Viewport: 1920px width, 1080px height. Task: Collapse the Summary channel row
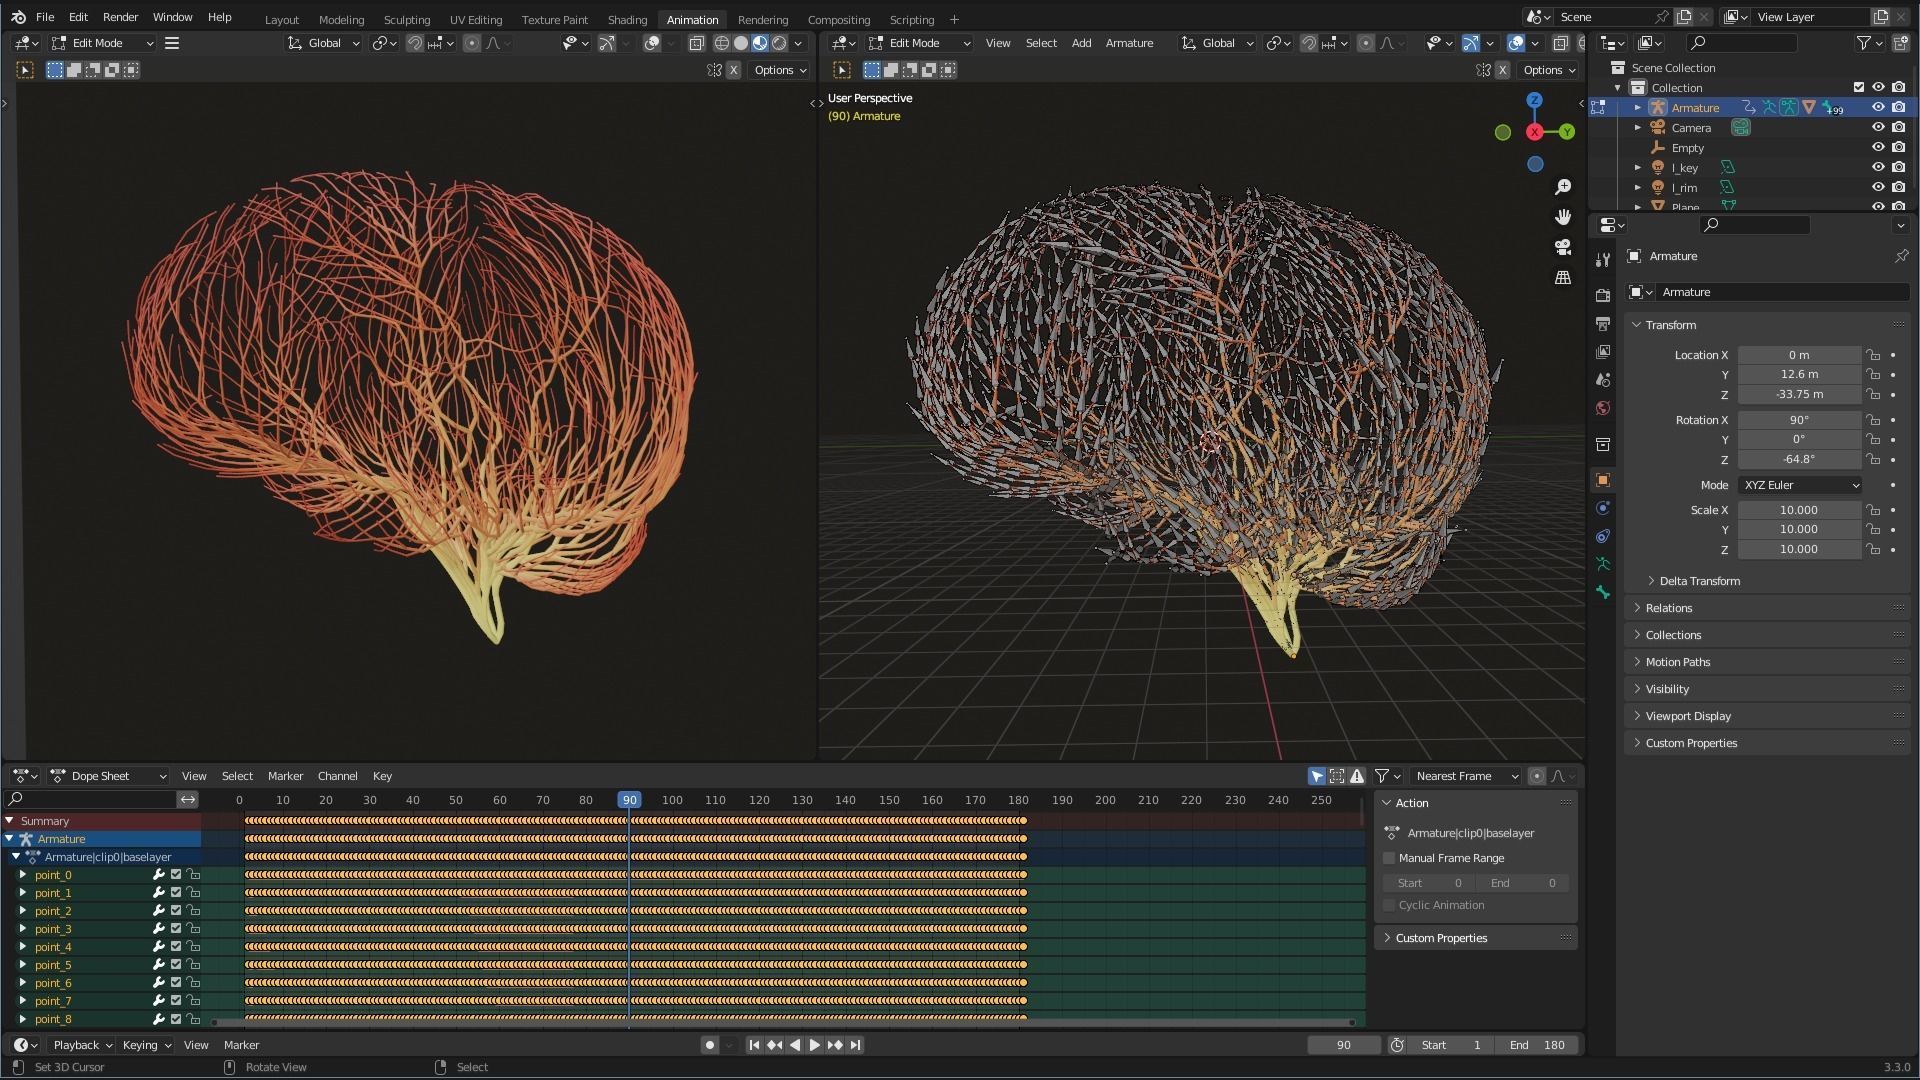pos(9,821)
